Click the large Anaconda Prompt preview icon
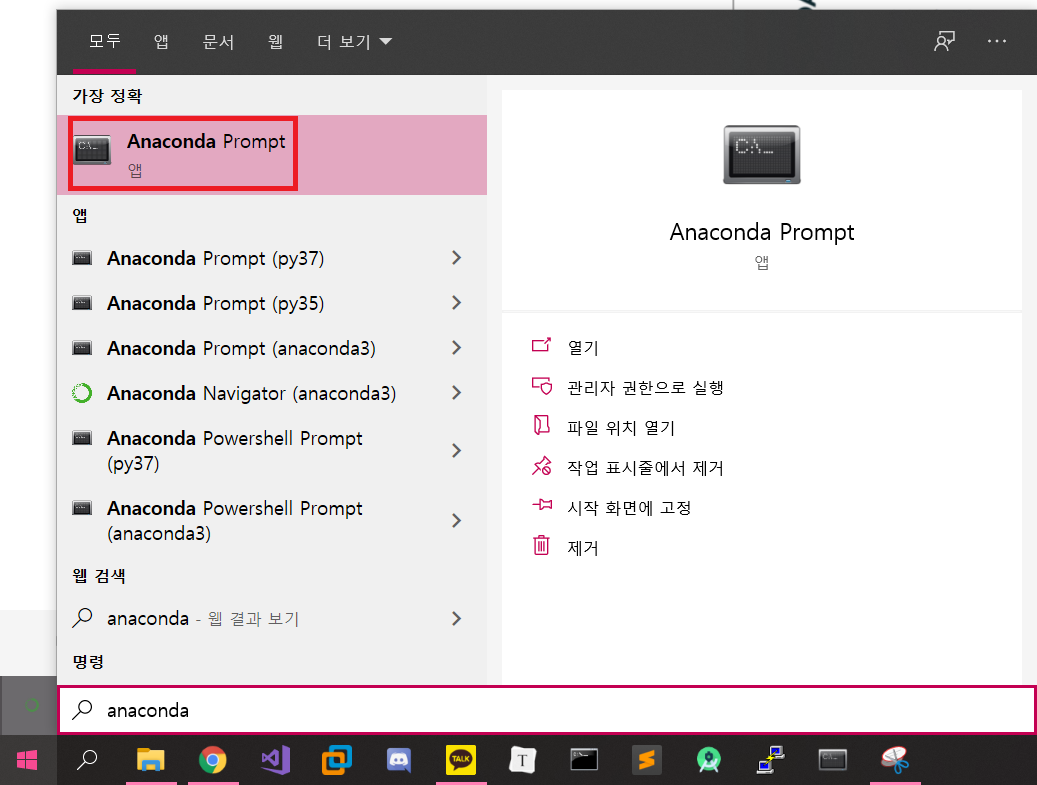 (x=762, y=155)
